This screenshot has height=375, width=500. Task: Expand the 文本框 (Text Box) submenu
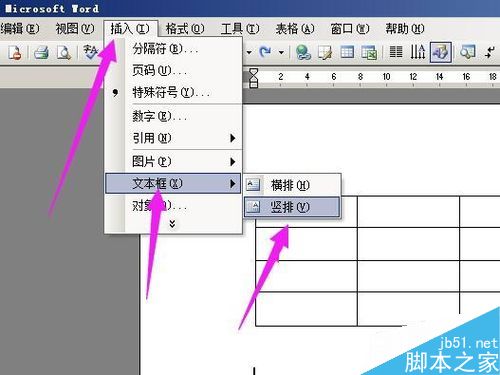[173, 183]
